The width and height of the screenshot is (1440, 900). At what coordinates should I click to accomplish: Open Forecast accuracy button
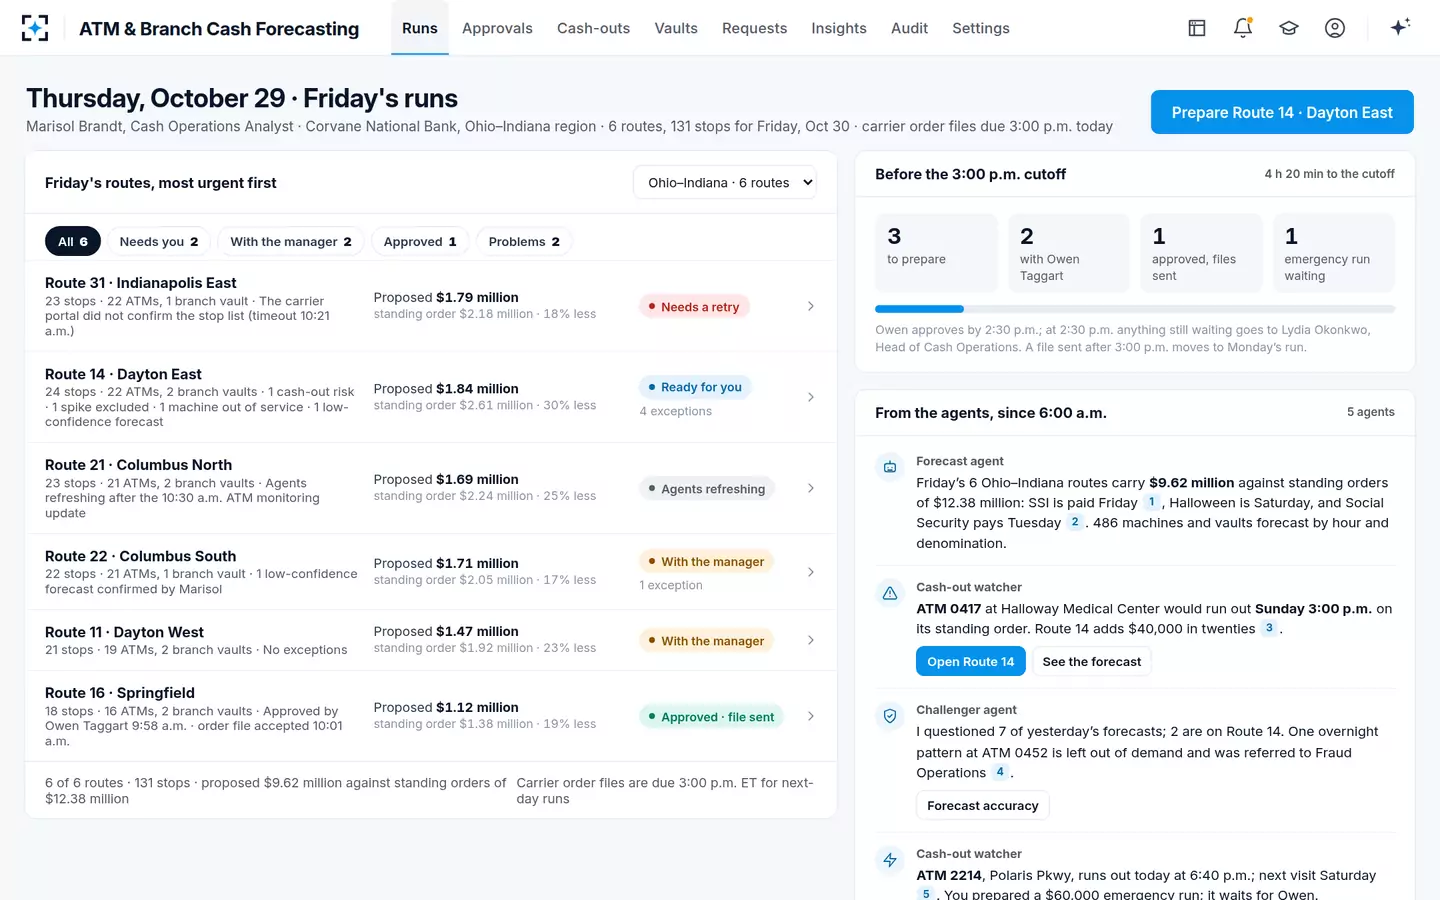pyautogui.click(x=983, y=806)
